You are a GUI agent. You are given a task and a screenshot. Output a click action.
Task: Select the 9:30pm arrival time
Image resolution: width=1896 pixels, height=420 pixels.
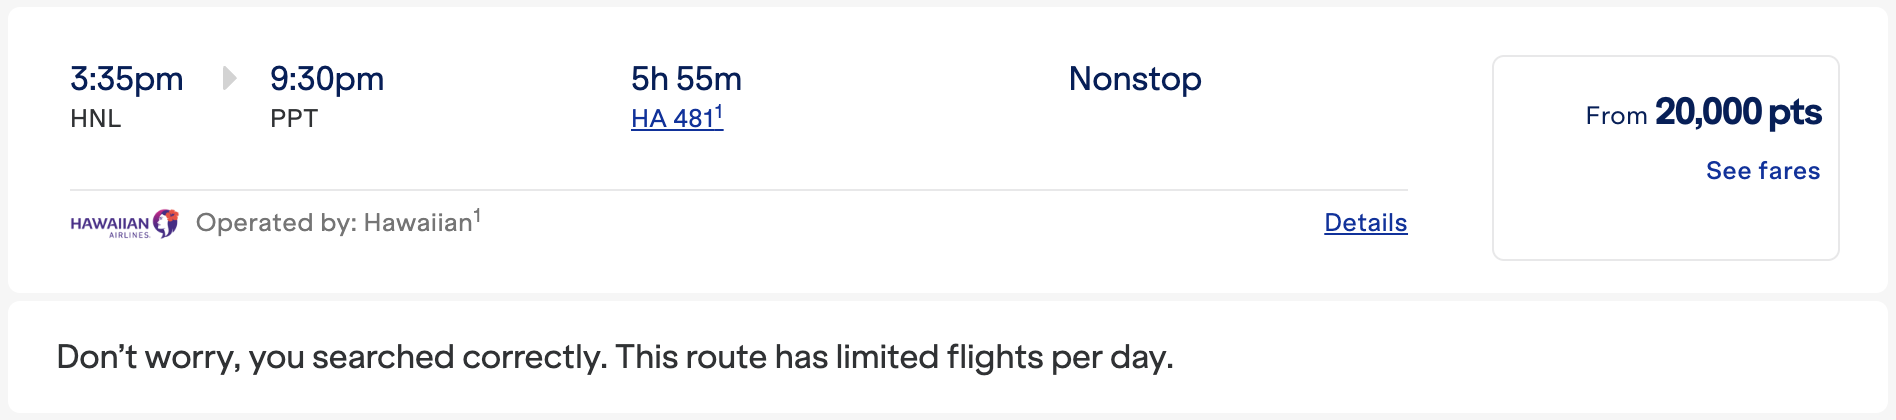point(327,79)
